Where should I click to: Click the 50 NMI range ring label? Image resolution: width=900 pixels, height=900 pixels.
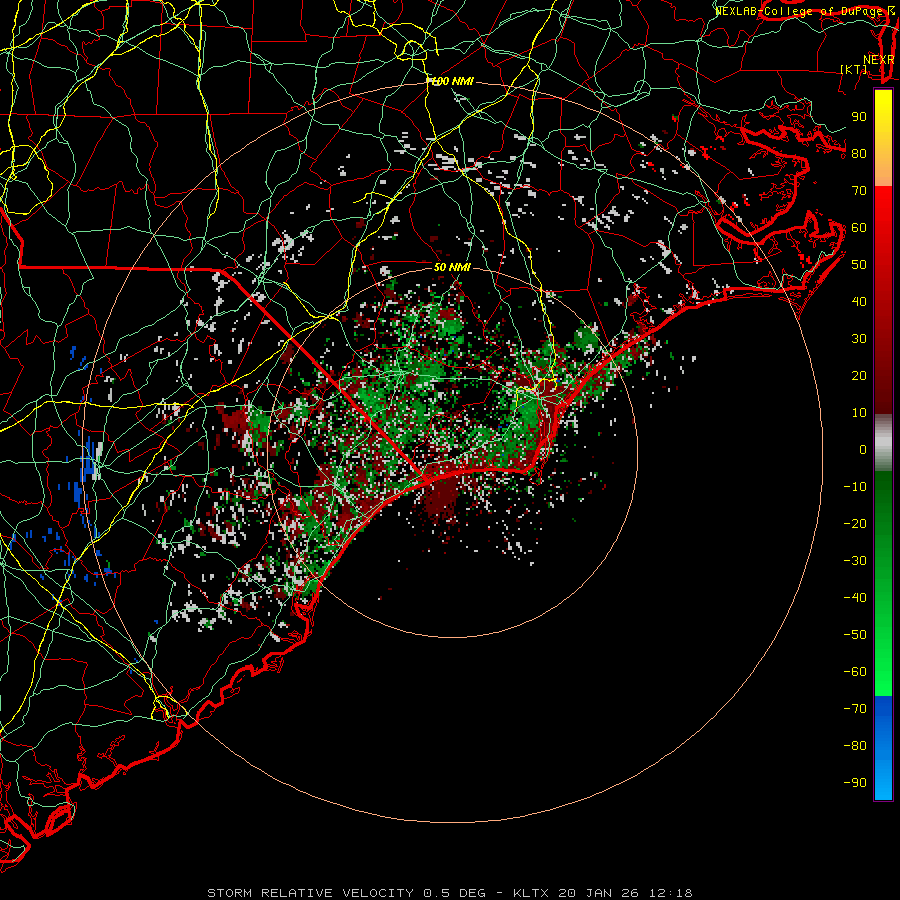[452, 267]
